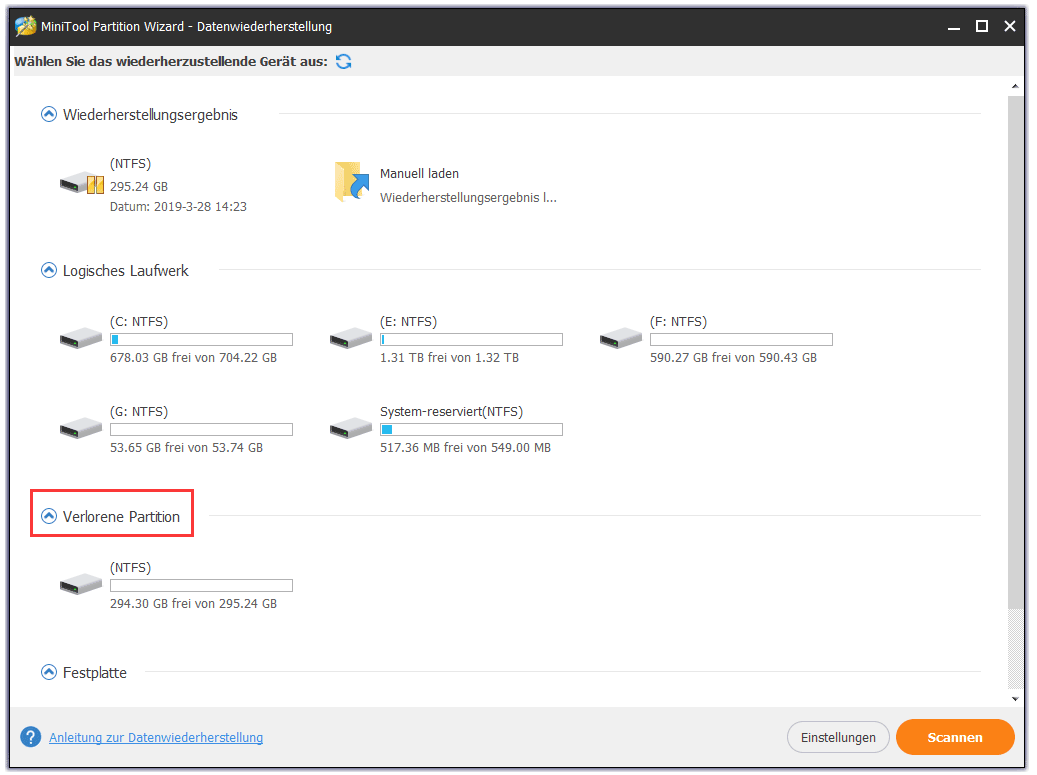
Task: Click the (F: NTFS) label
Action: (678, 322)
